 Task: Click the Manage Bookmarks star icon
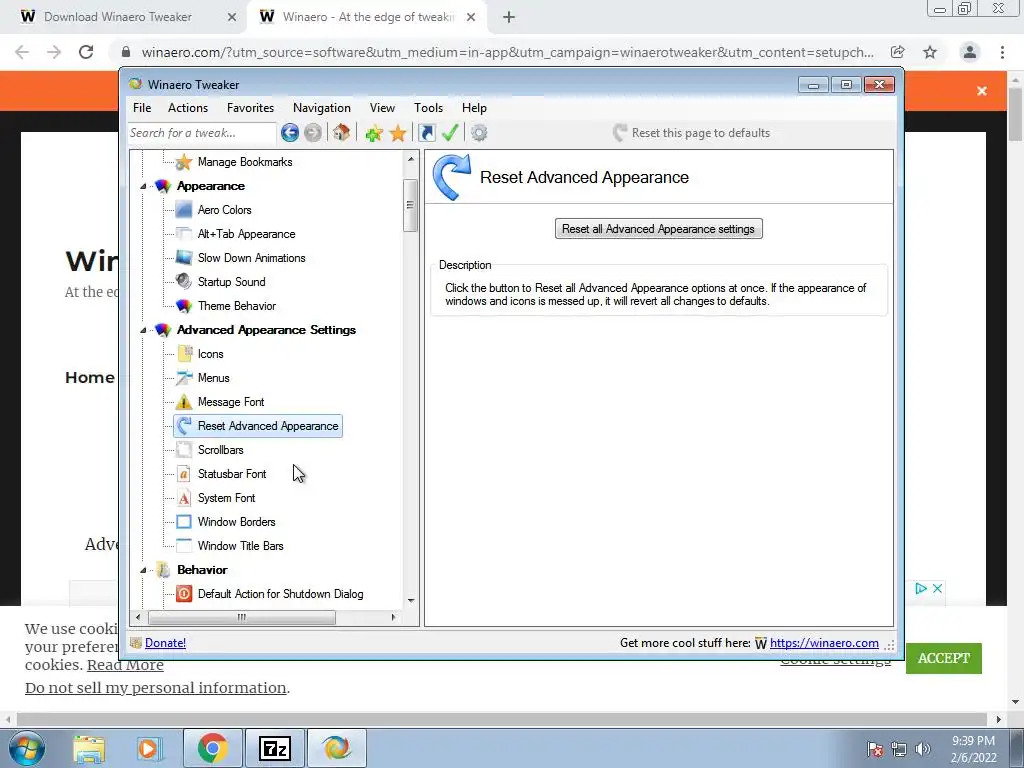coord(184,162)
